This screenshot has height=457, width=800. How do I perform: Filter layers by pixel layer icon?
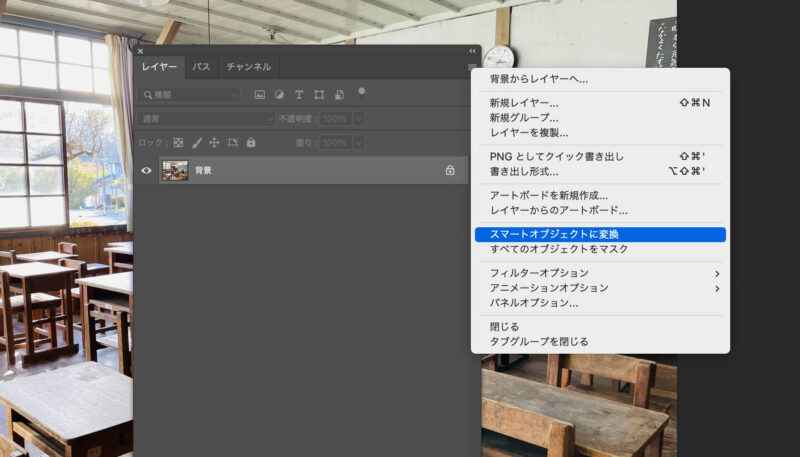click(260, 95)
